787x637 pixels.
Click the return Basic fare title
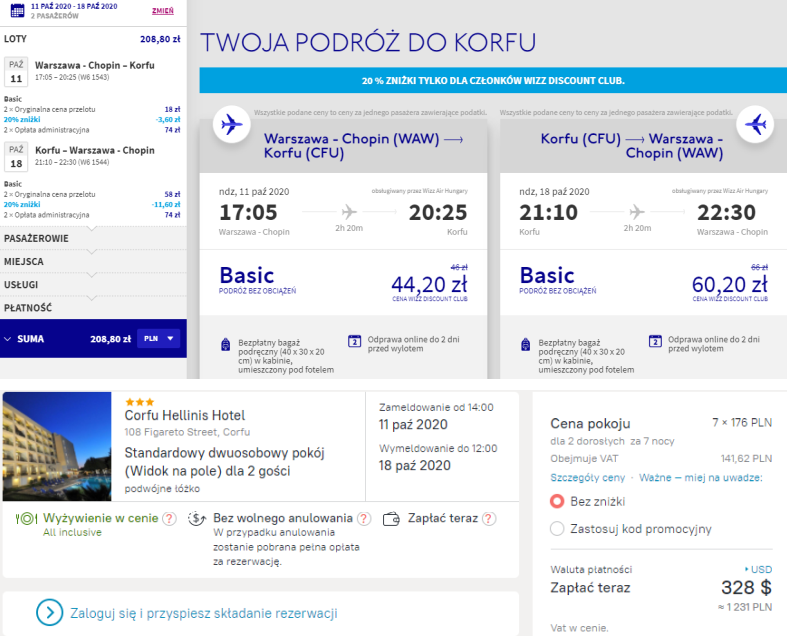tap(547, 275)
